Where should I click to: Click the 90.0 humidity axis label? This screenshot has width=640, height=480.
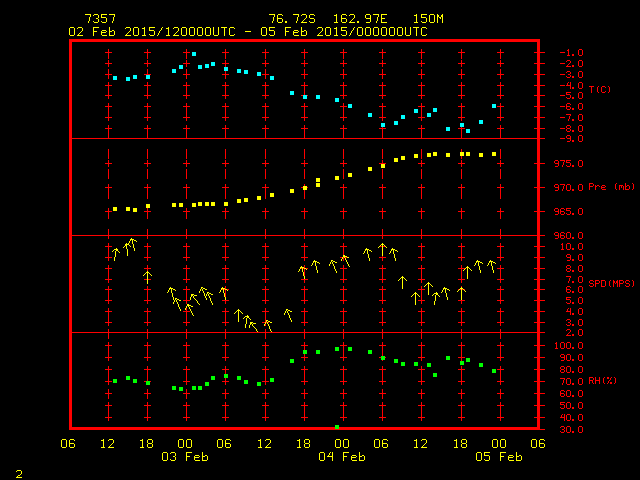pyautogui.click(x=571, y=358)
